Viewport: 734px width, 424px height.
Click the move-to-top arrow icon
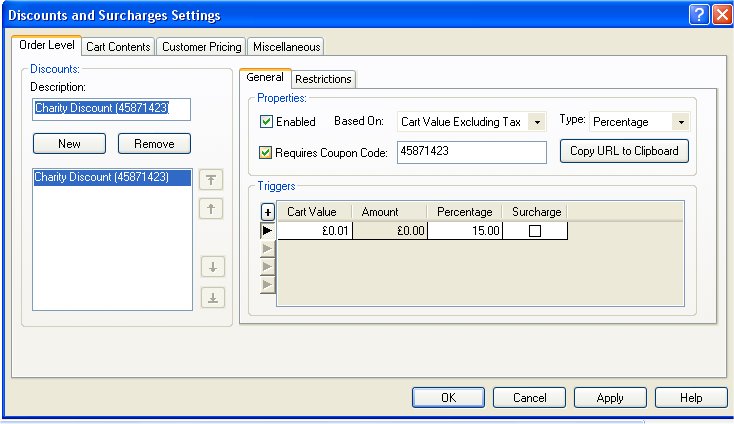212,180
